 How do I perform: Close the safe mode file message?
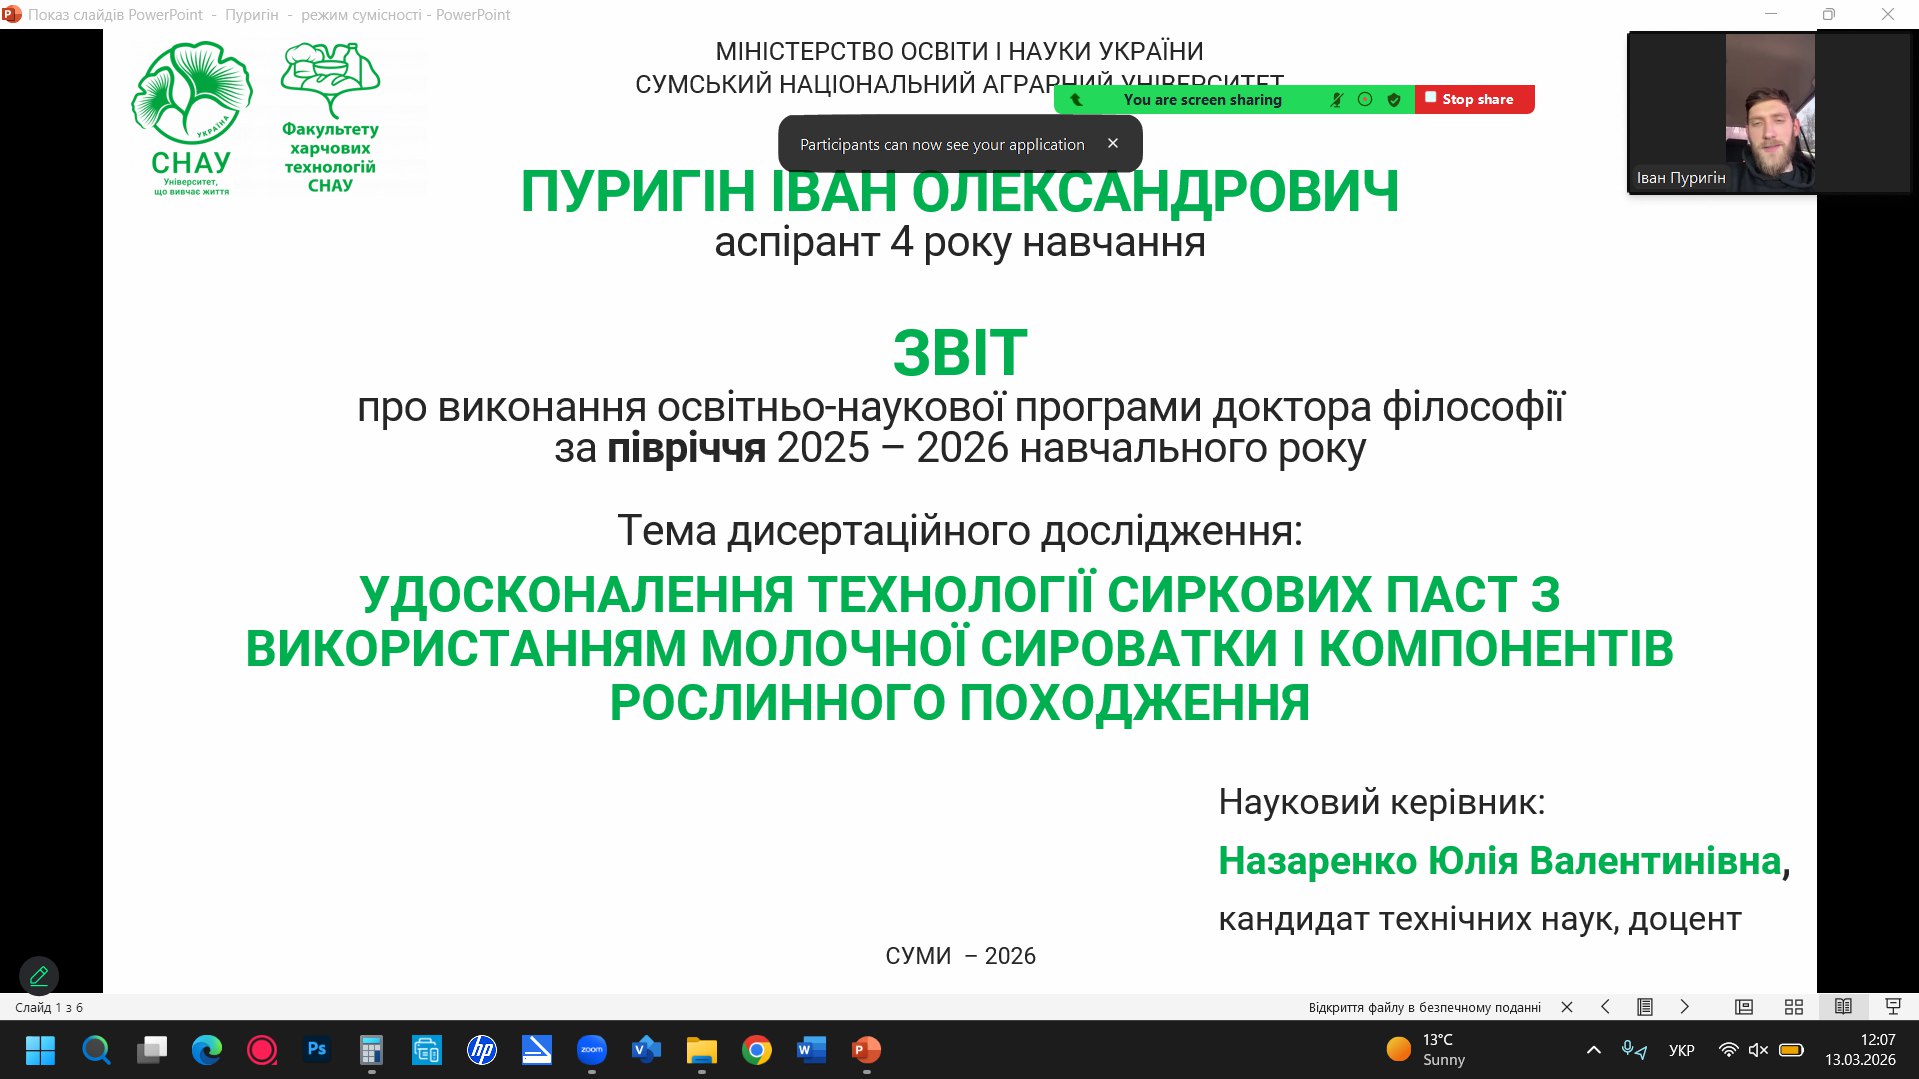click(1567, 1007)
